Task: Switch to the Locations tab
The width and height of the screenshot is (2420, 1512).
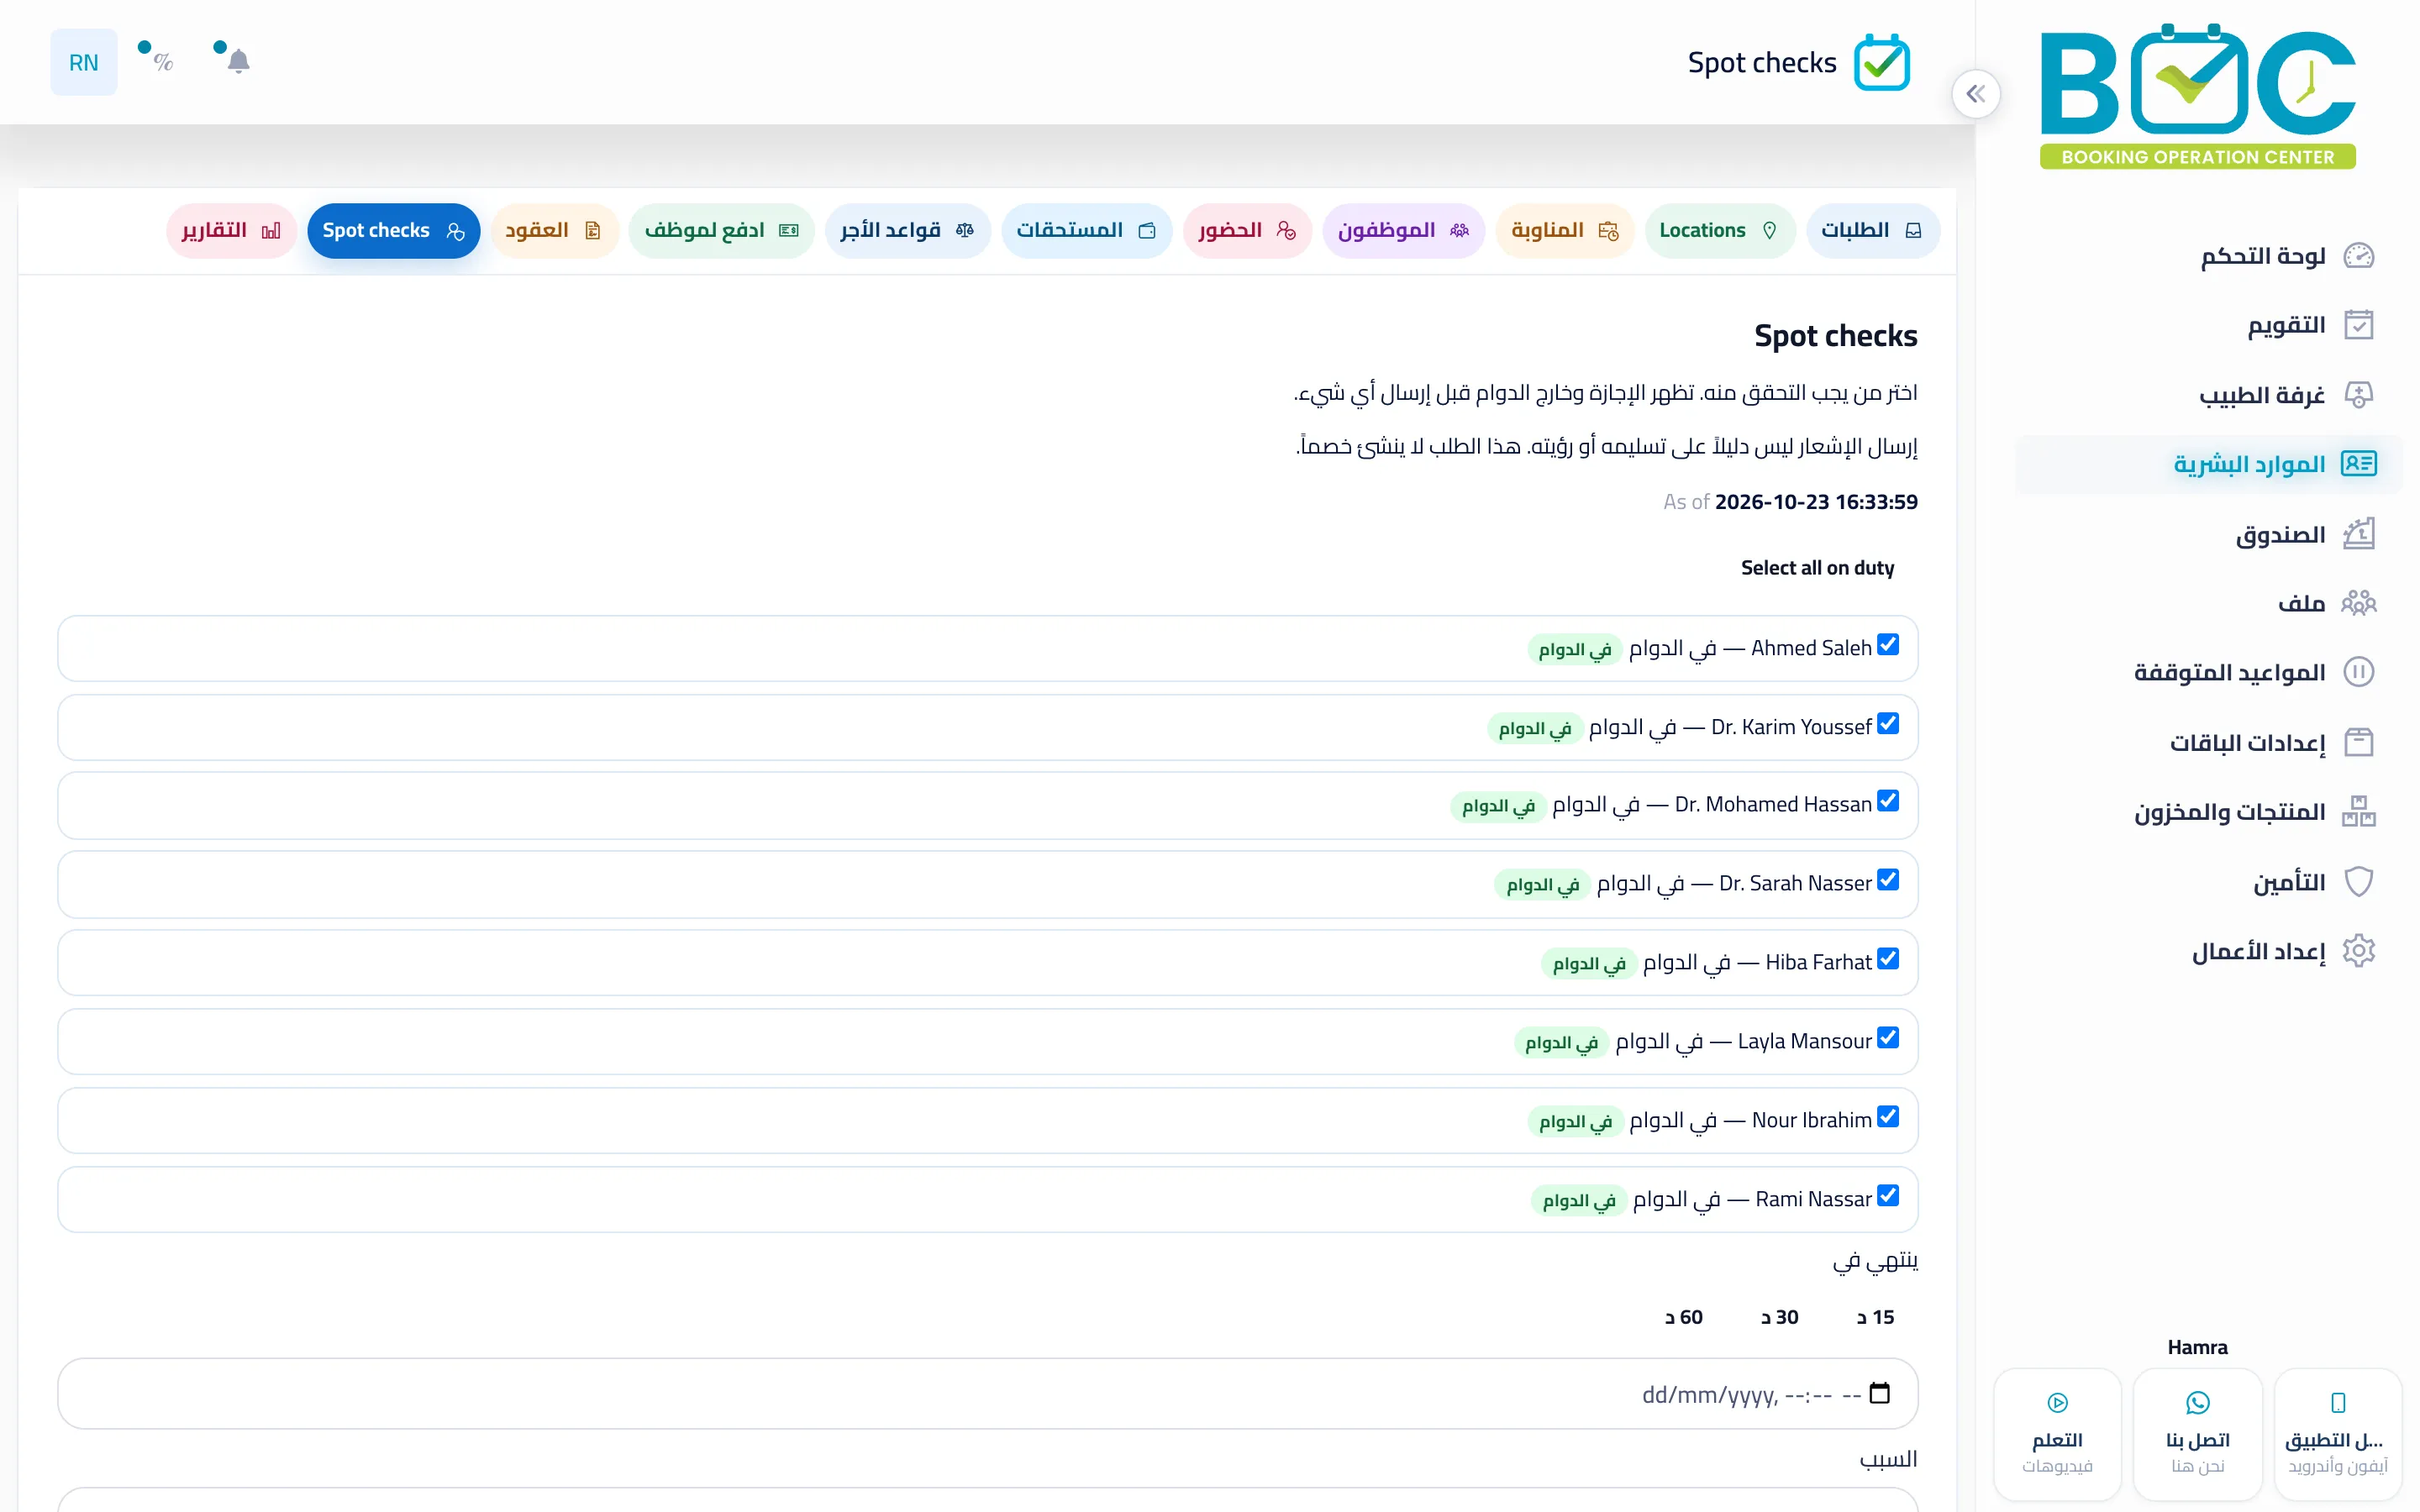Action: pos(1719,231)
